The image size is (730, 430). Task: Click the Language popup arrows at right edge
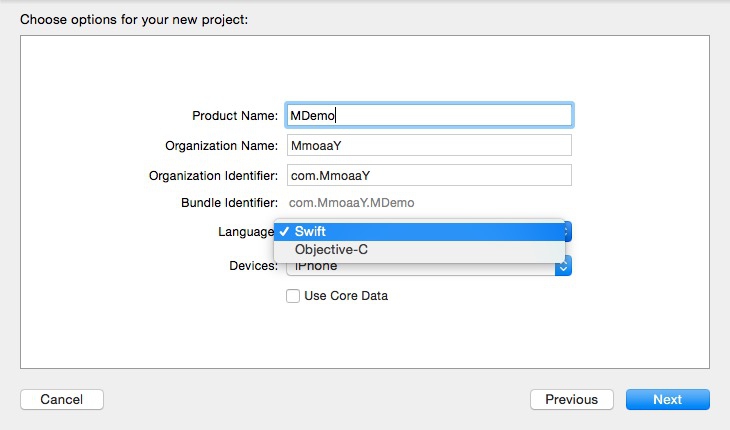pyautogui.click(x=566, y=231)
